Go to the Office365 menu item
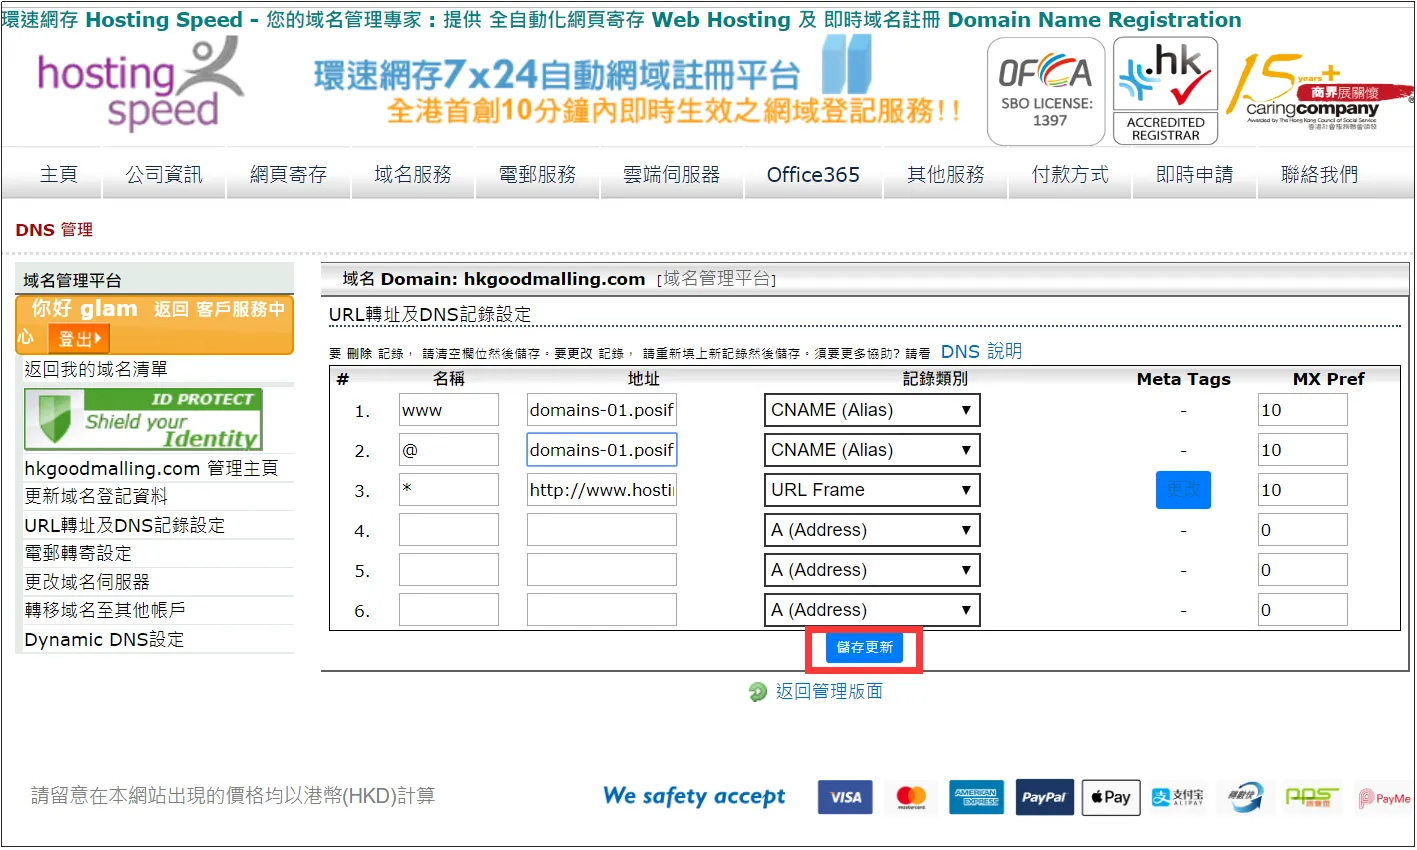Screen dimensions: 1417x850 812,175
